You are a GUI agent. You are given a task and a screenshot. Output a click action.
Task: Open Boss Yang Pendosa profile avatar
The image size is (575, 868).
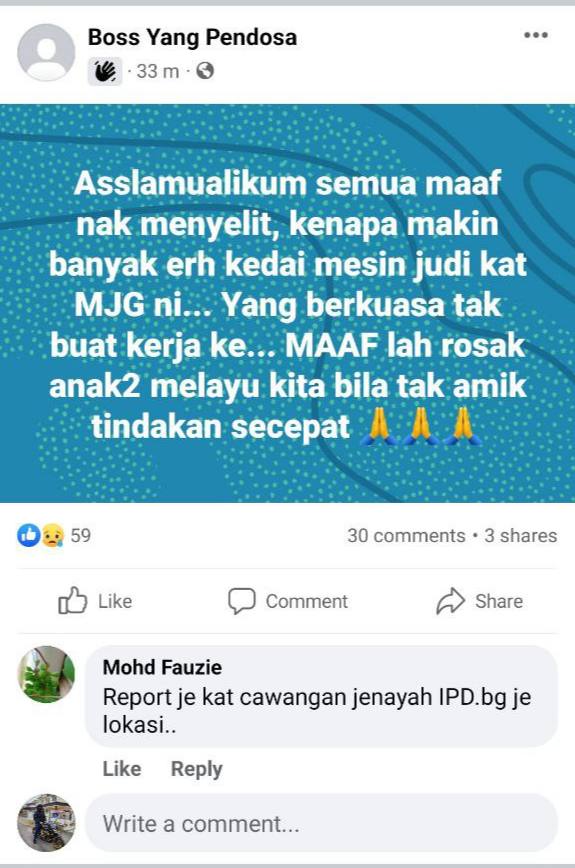[x=46, y=53]
